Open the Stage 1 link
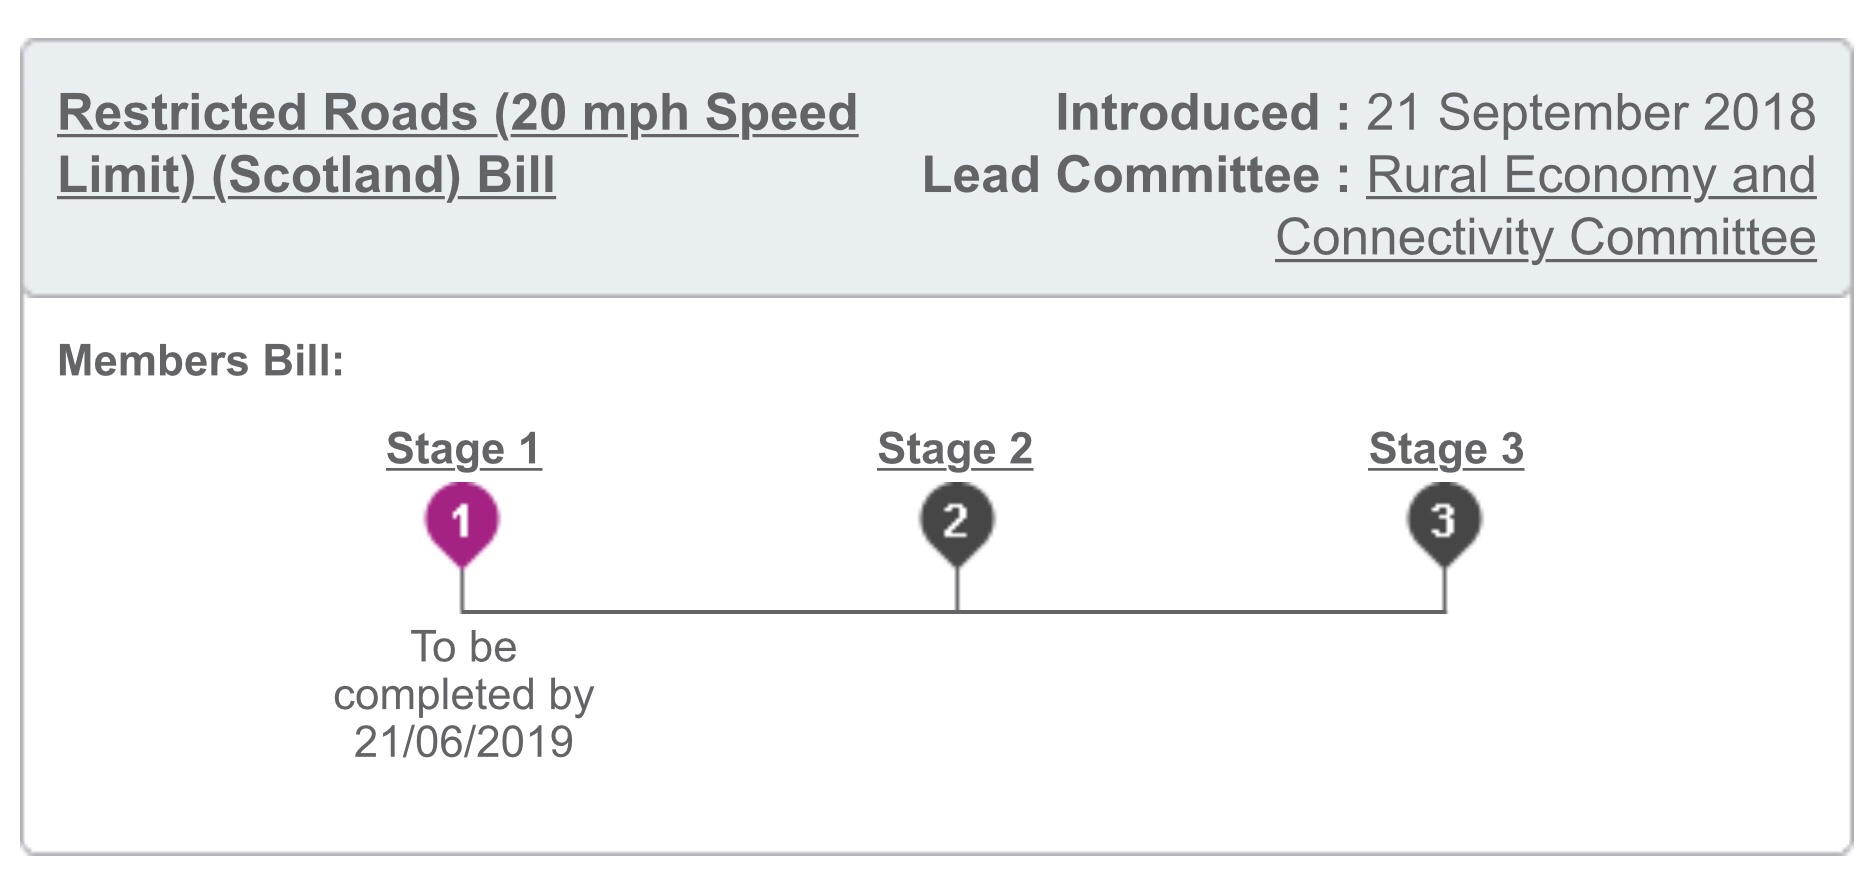The height and width of the screenshot is (885, 1872). coord(464,449)
